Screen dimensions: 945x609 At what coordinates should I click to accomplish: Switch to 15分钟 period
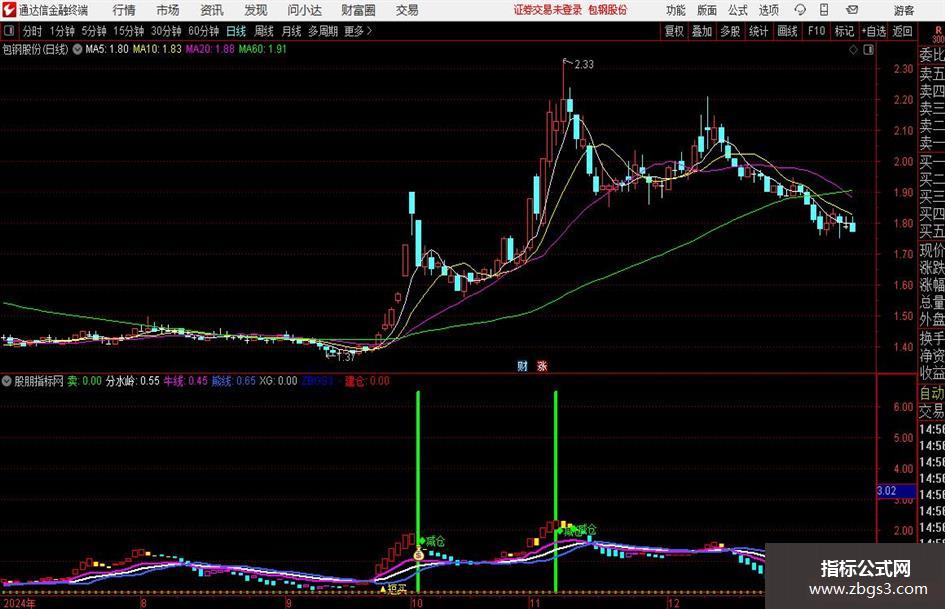pyautogui.click(x=129, y=31)
